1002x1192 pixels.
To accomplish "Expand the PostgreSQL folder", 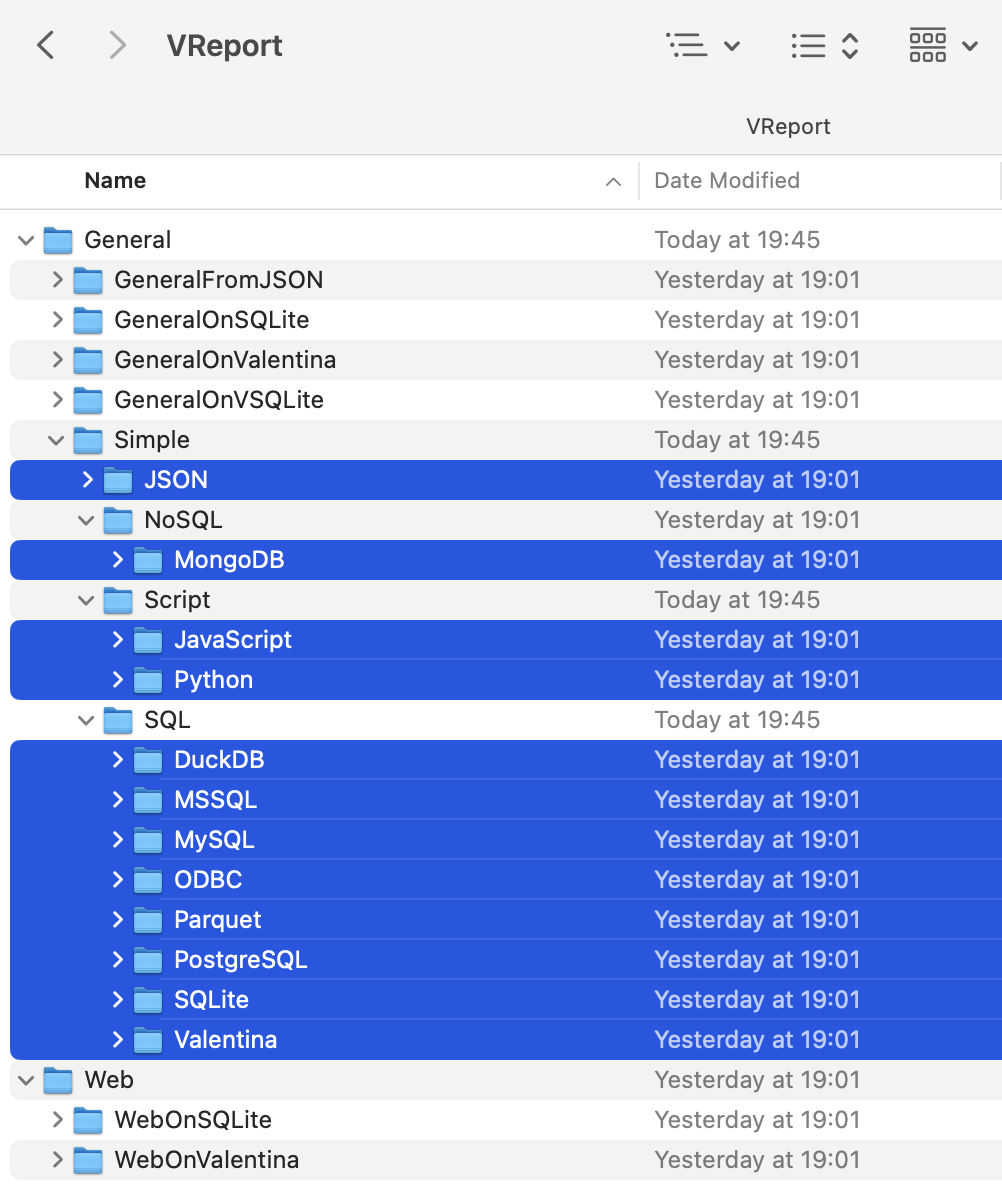I will coord(117,960).
